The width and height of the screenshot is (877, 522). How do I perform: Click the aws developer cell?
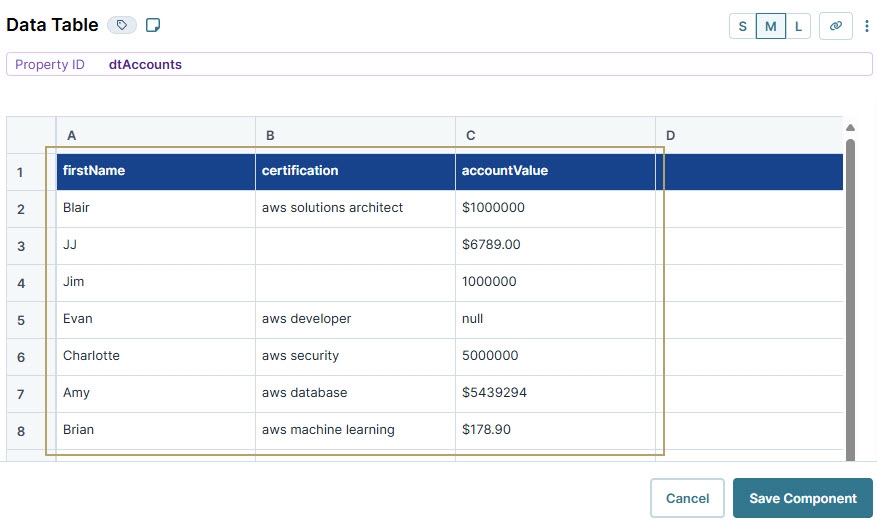coord(355,319)
